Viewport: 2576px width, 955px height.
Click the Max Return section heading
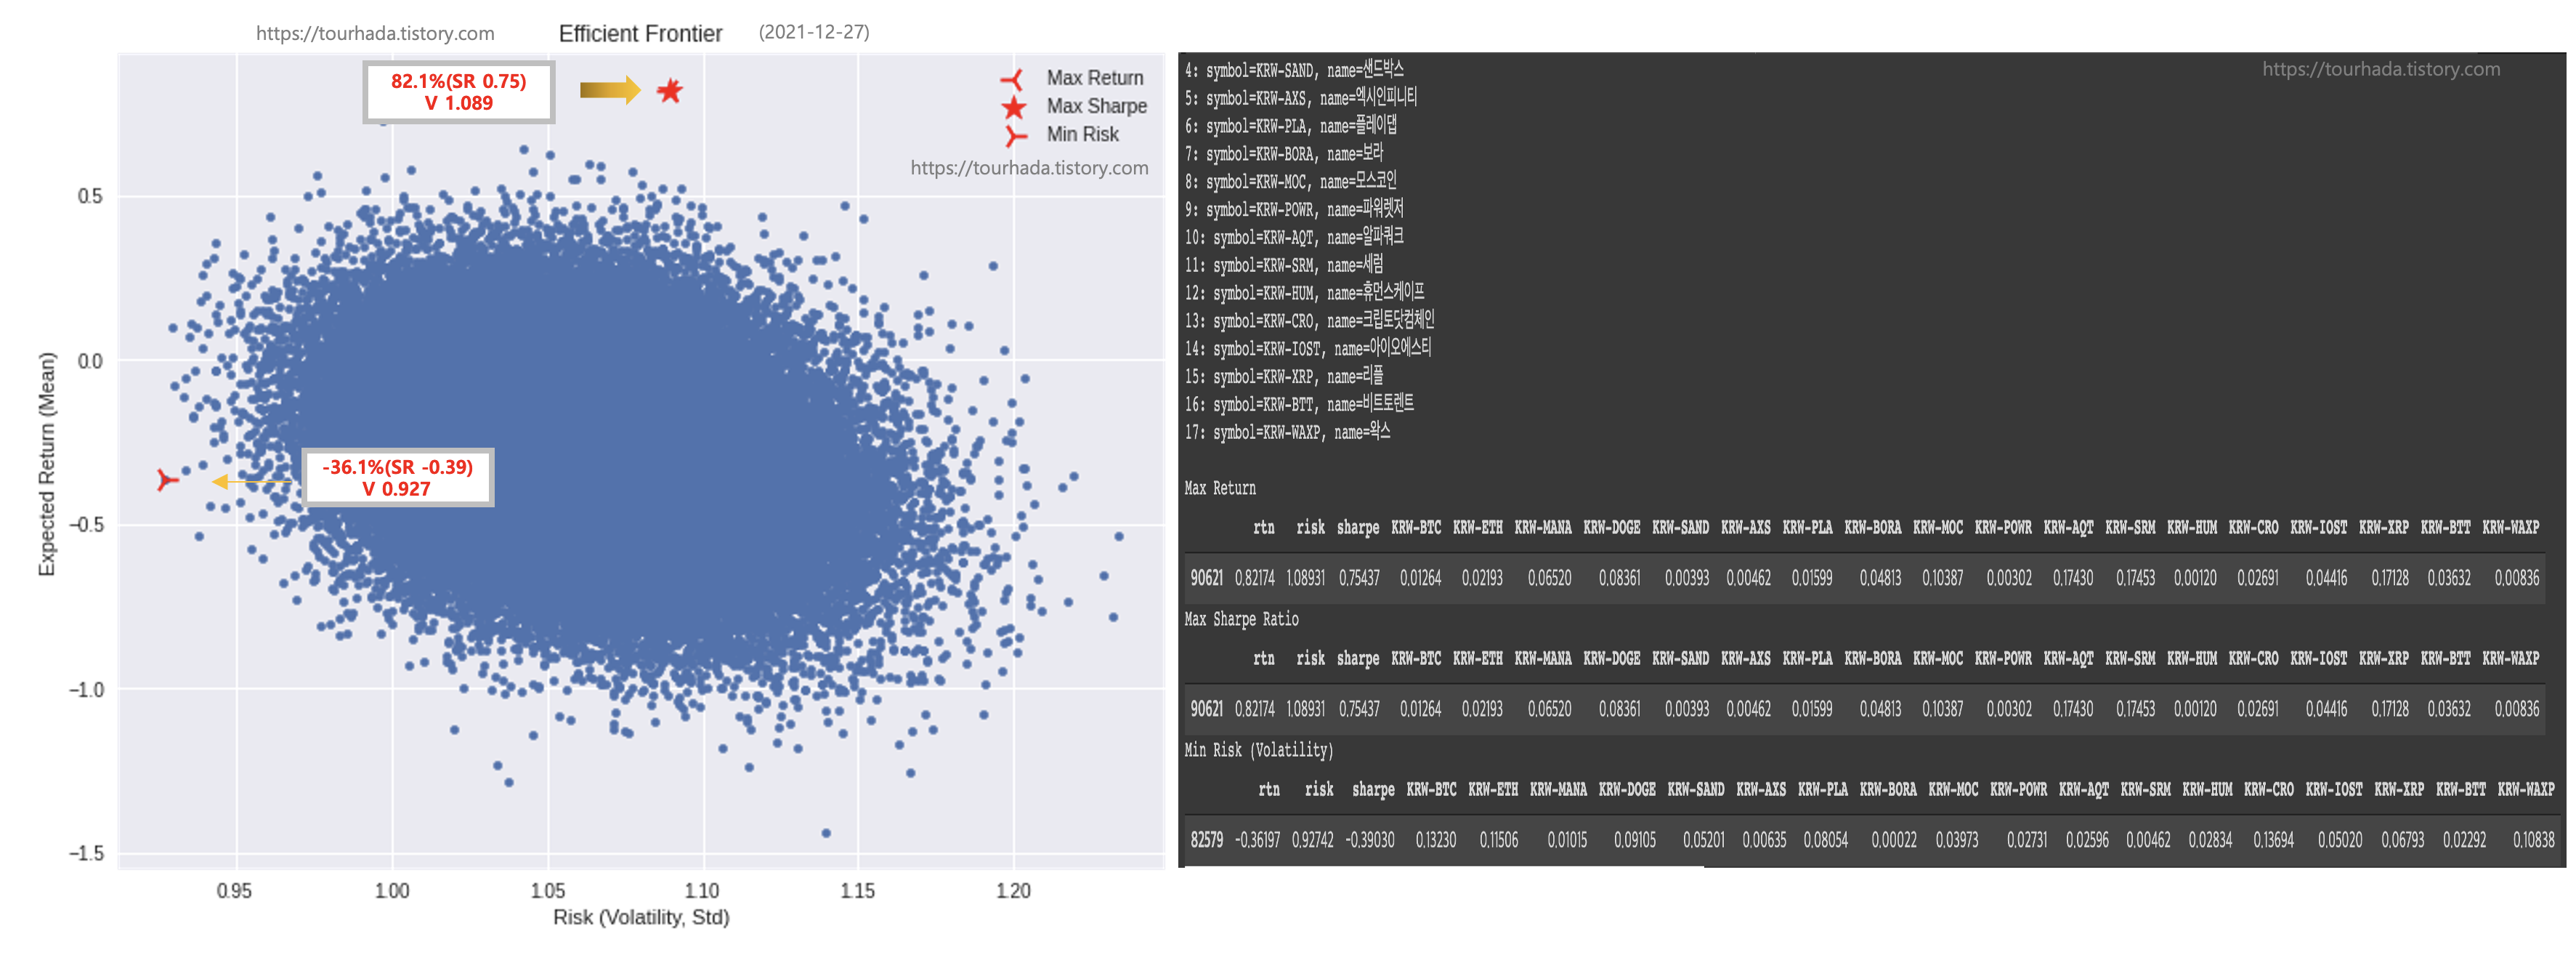(x=1219, y=488)
